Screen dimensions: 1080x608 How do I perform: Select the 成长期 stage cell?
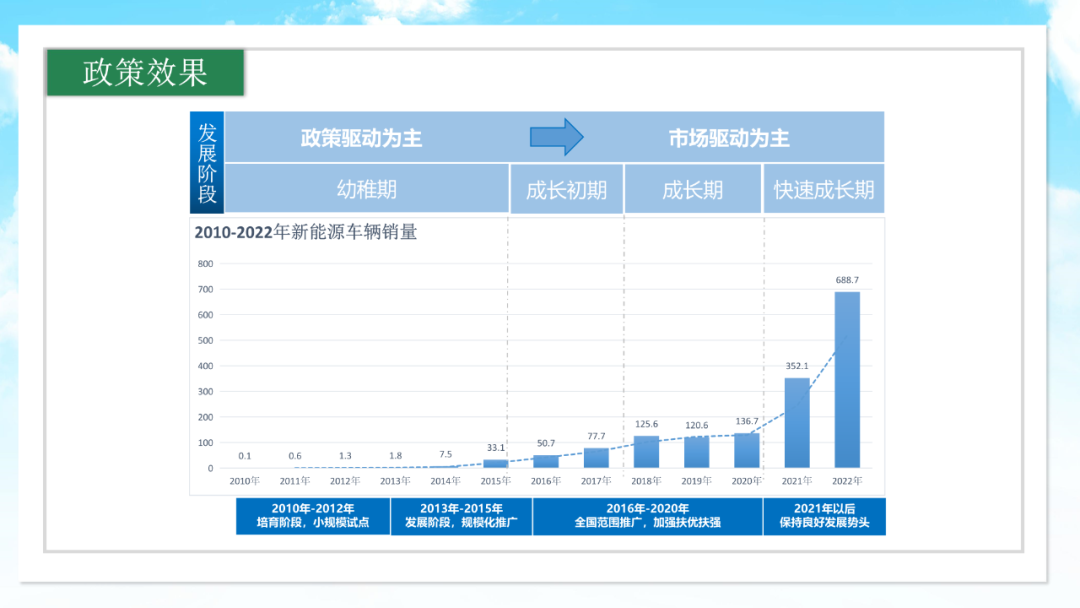[692, 189]
